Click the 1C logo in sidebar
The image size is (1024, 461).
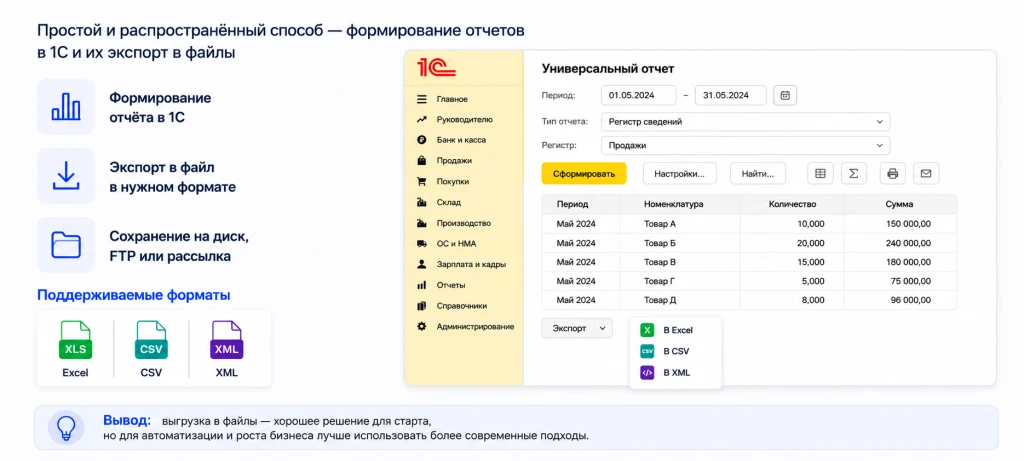436,67
